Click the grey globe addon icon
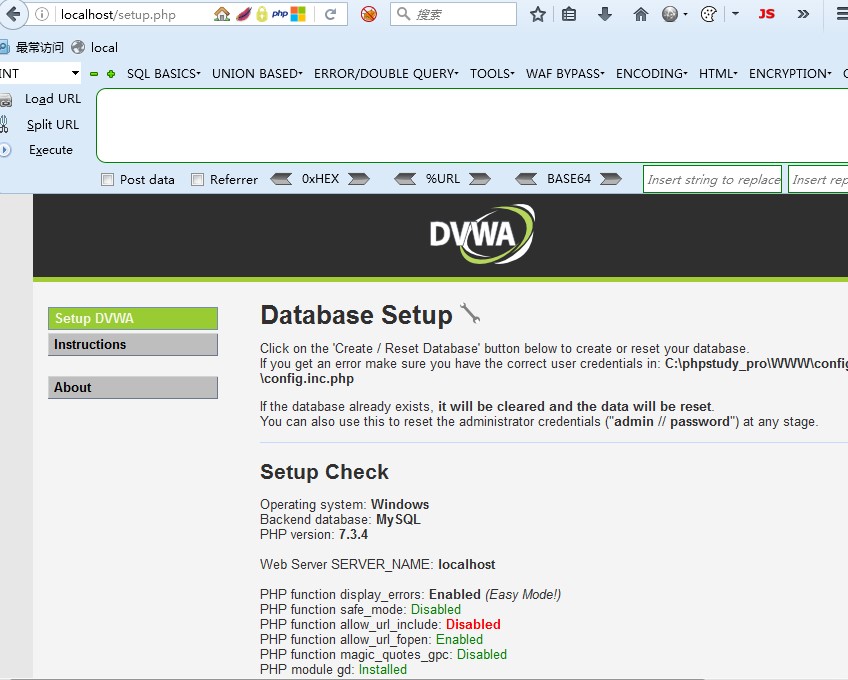Screen dimensions: 848x680 coord(670,14)
